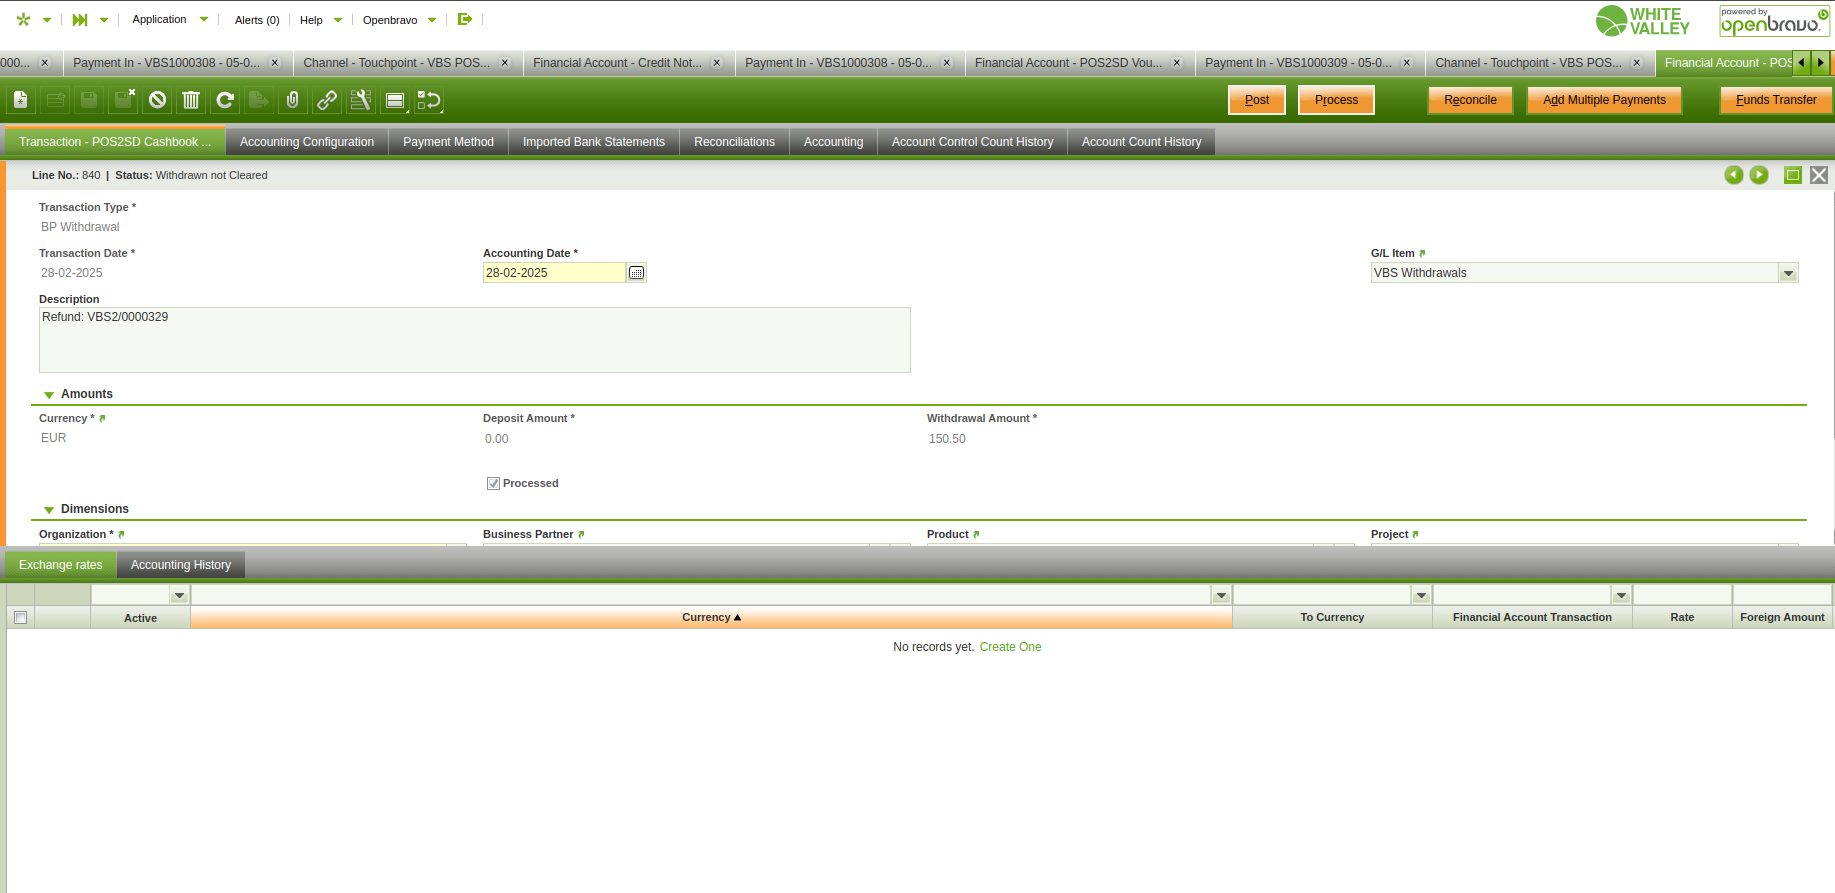Go to the next record arrow

coord(1759,175)
